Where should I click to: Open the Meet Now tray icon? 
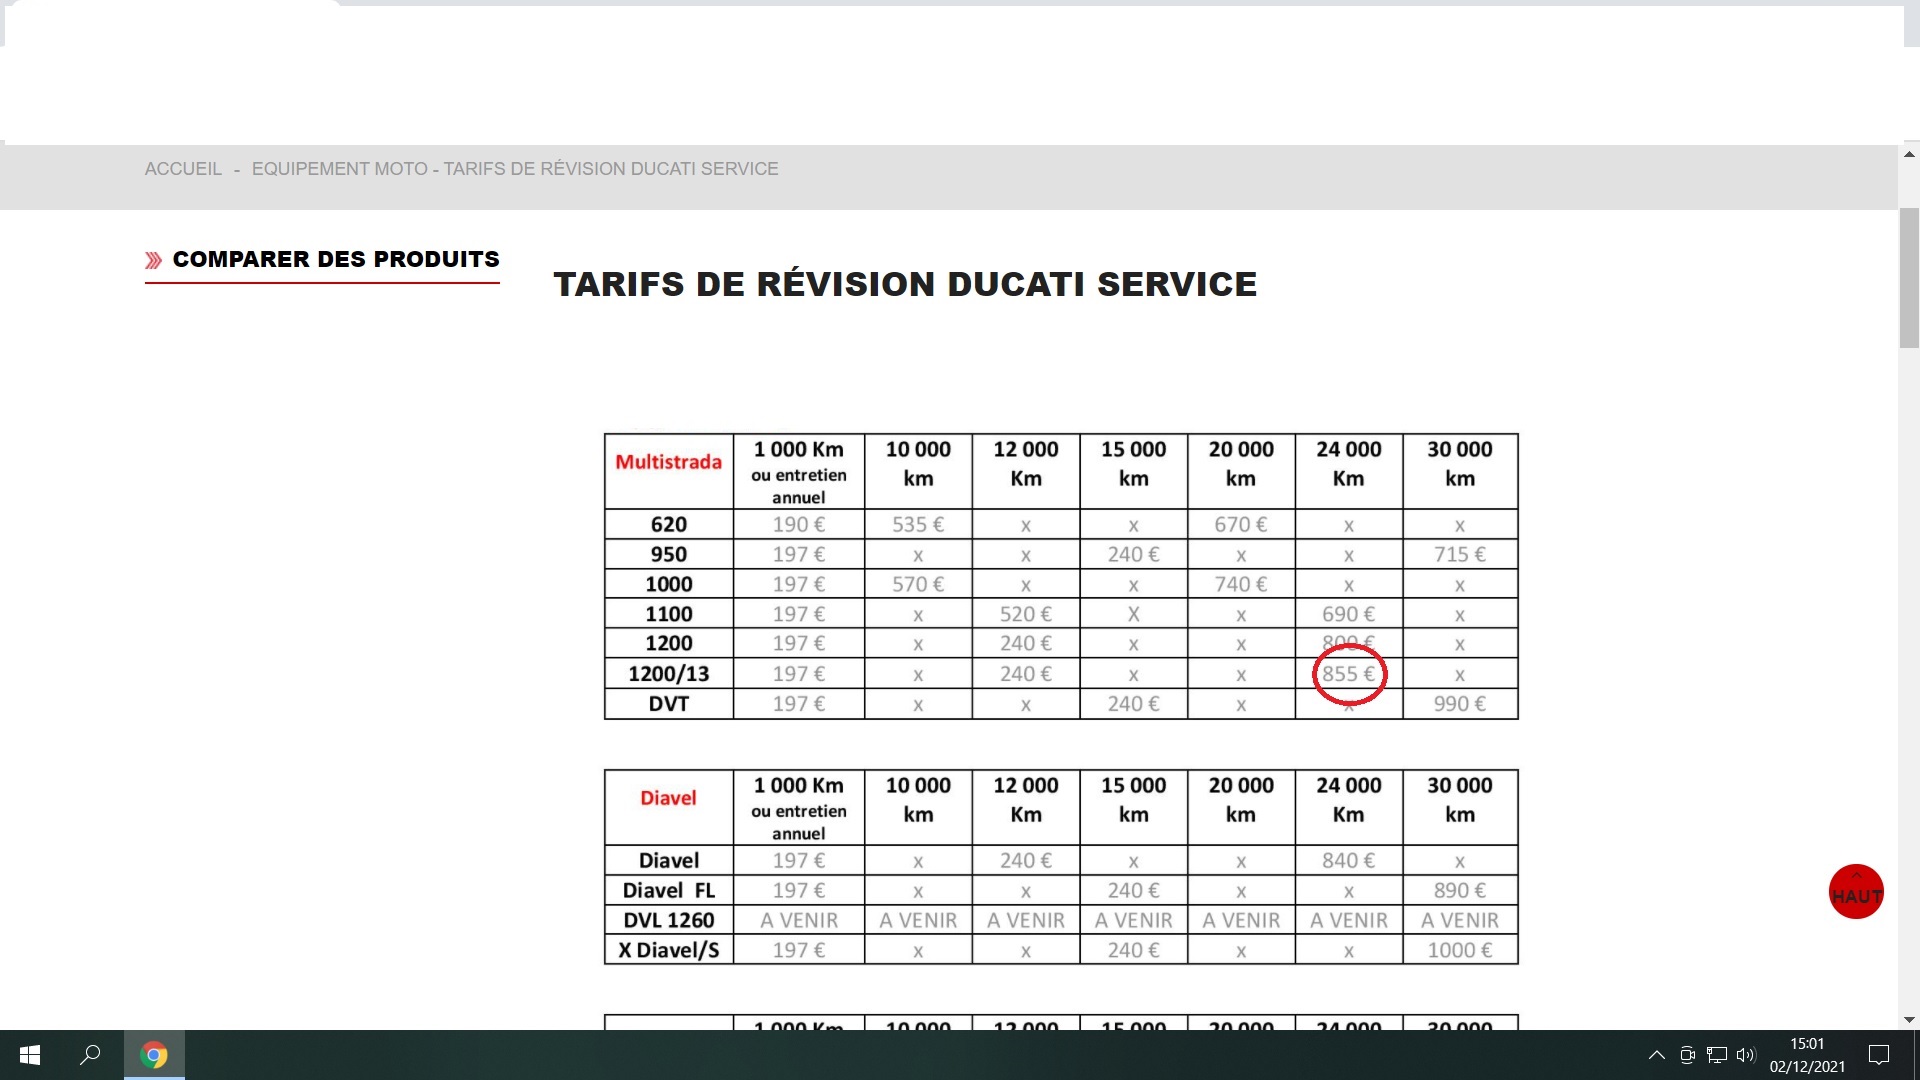coord(1687,1055)
